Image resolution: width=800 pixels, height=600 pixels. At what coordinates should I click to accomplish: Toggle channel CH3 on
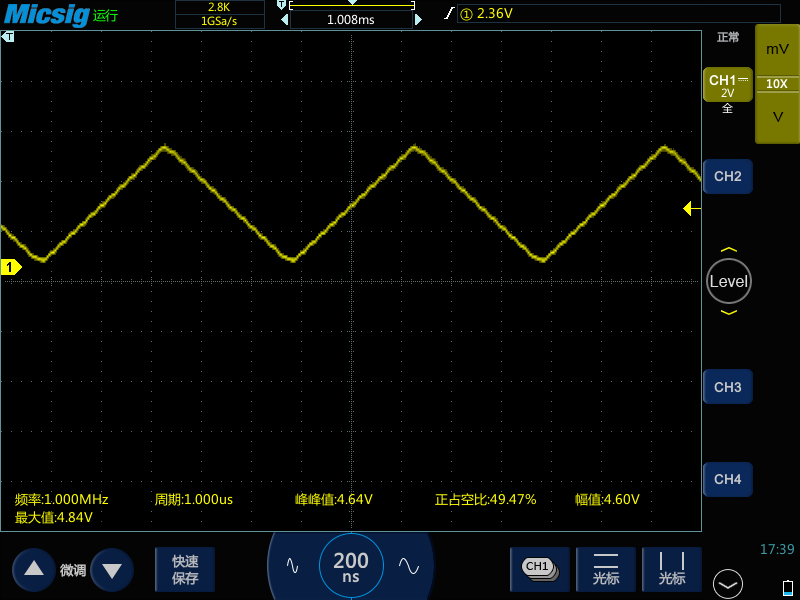click(x=727, y=387)
